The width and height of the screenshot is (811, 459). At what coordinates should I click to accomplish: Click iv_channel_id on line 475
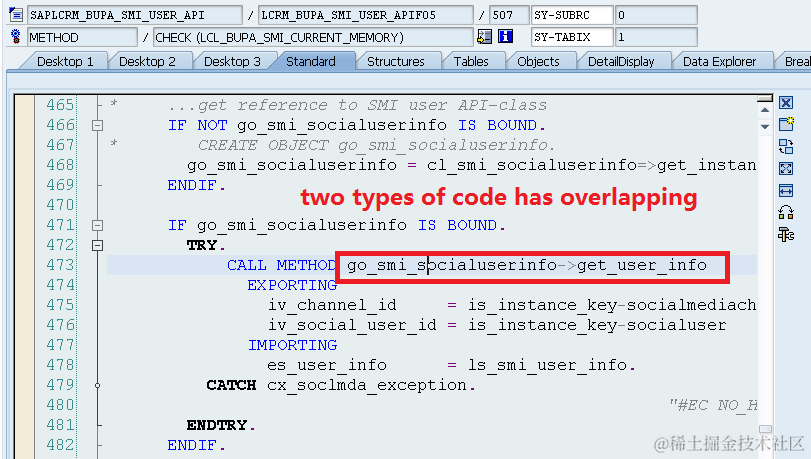332,305
